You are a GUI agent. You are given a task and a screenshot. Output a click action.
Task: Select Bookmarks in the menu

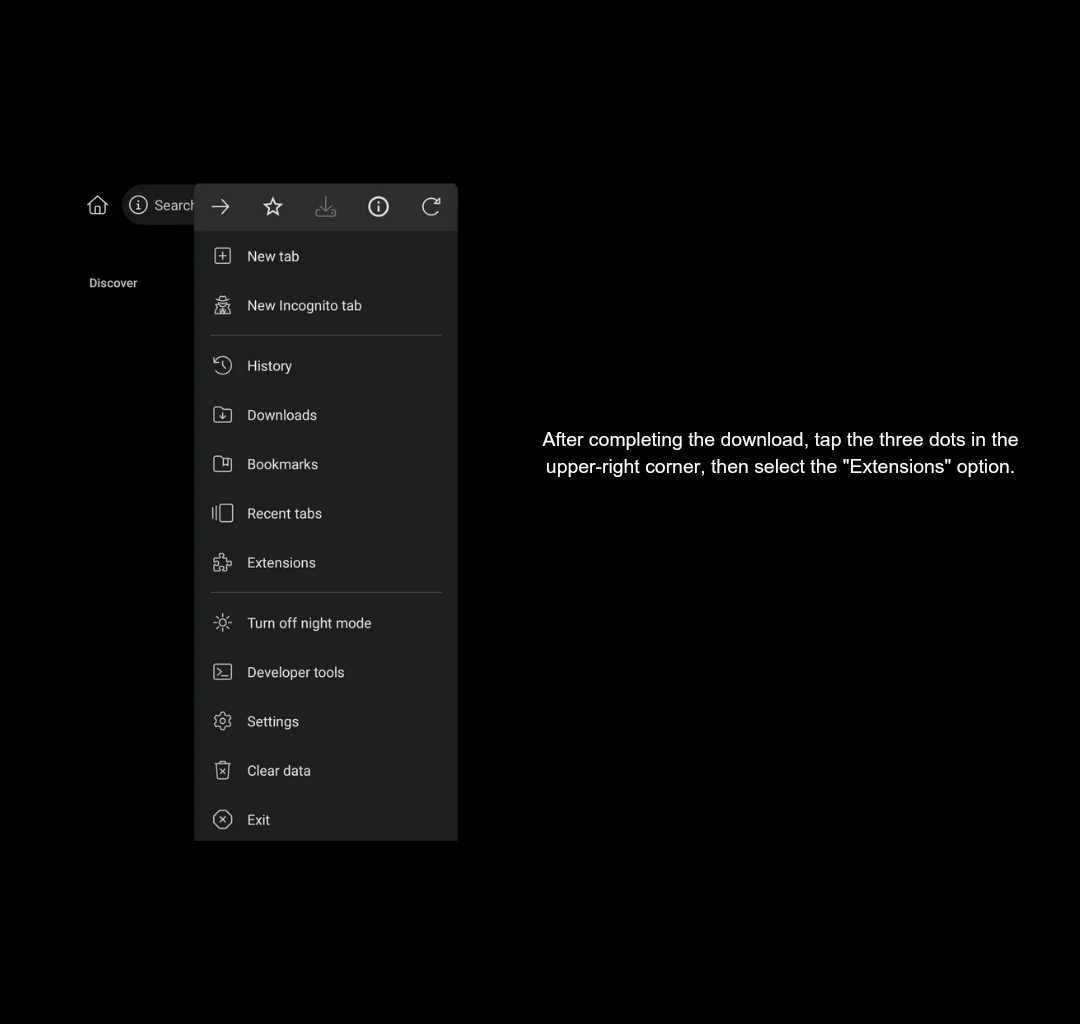[282, 464]
